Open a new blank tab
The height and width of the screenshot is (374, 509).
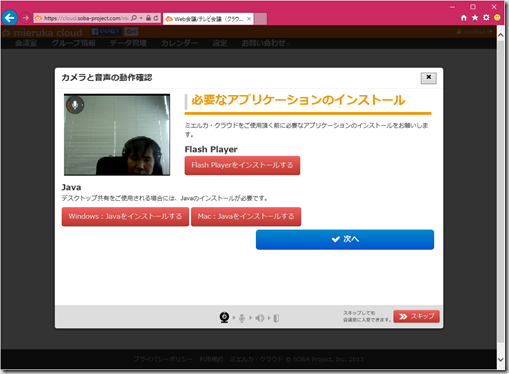[261, 19]
